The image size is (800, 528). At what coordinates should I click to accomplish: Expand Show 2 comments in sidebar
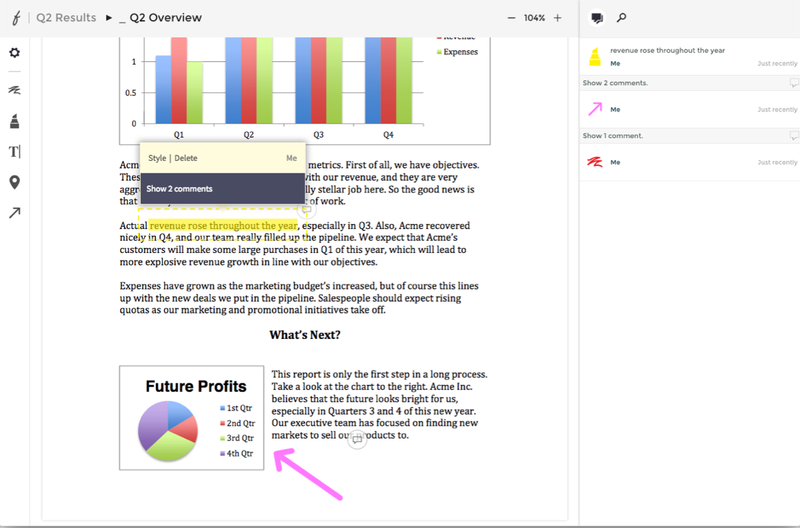tap(615, 83)
